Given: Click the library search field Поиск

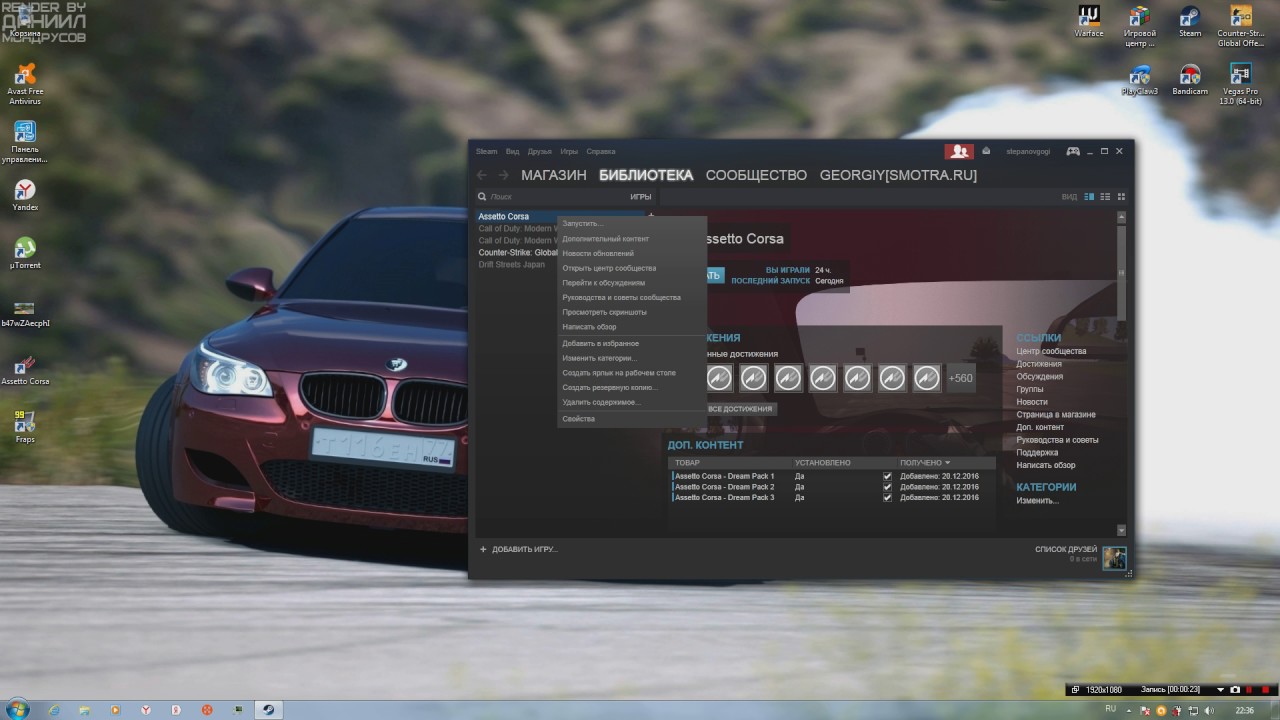Looking at the screenshot, I should coord(550,197).
